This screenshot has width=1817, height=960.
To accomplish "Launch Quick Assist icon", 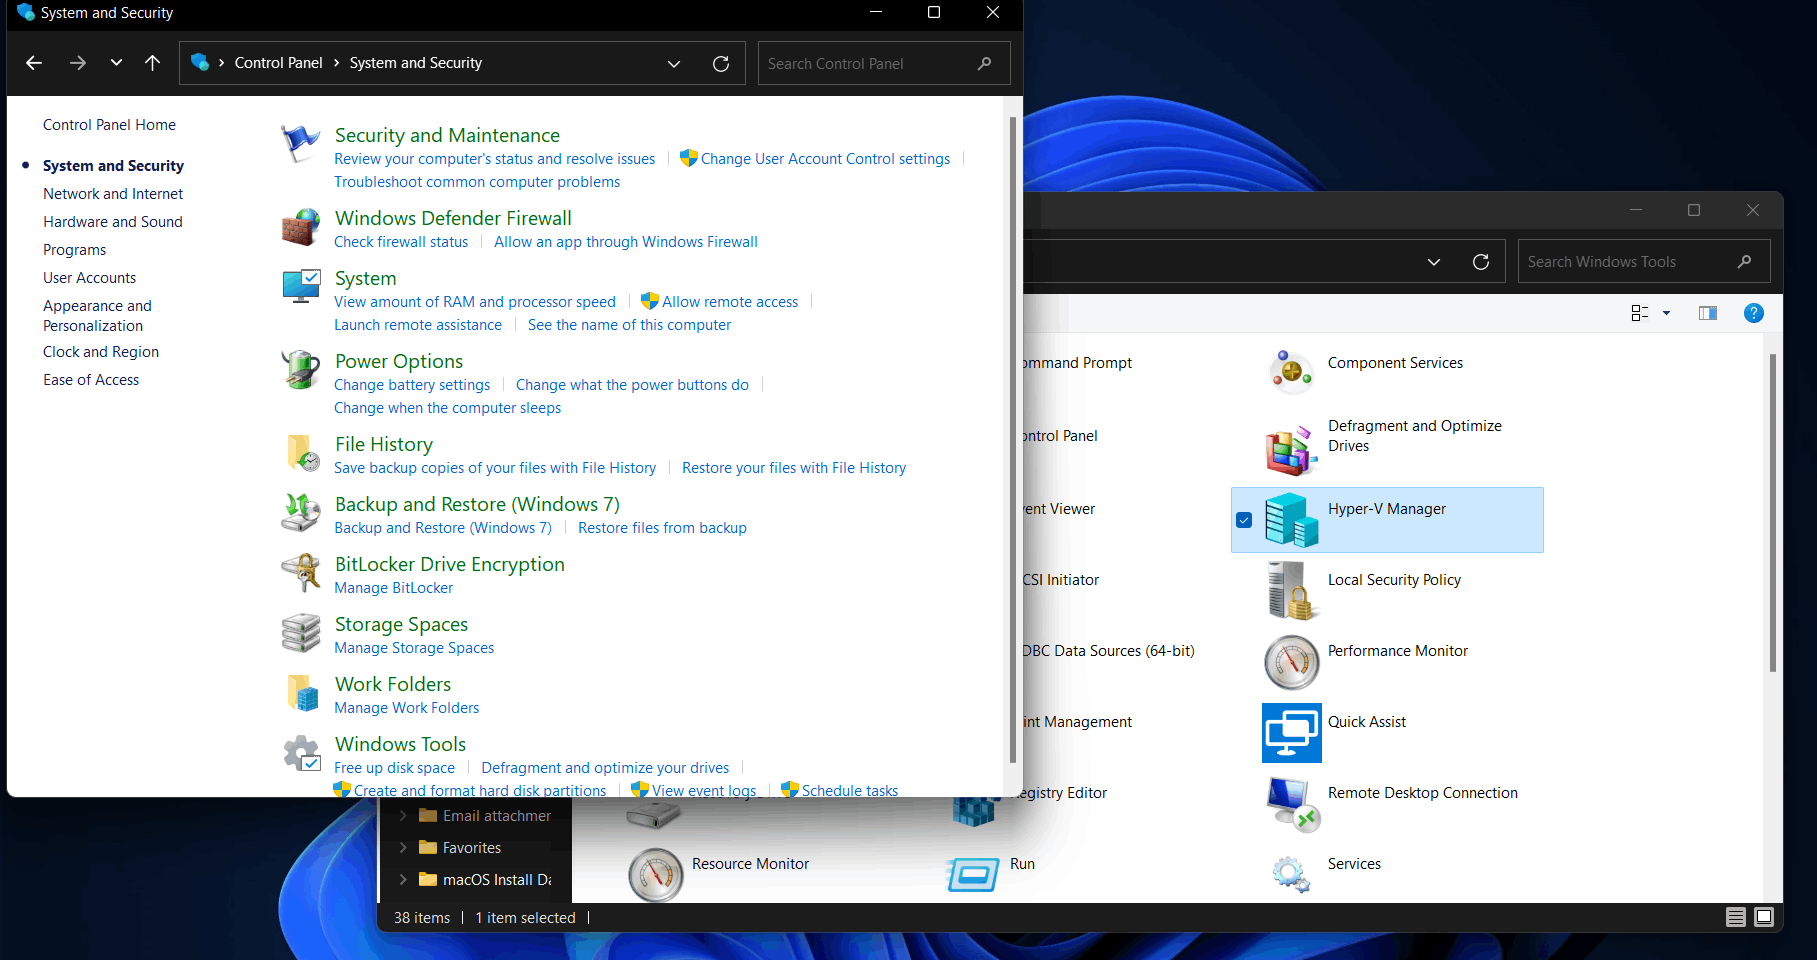I will tap(1291, 733).
